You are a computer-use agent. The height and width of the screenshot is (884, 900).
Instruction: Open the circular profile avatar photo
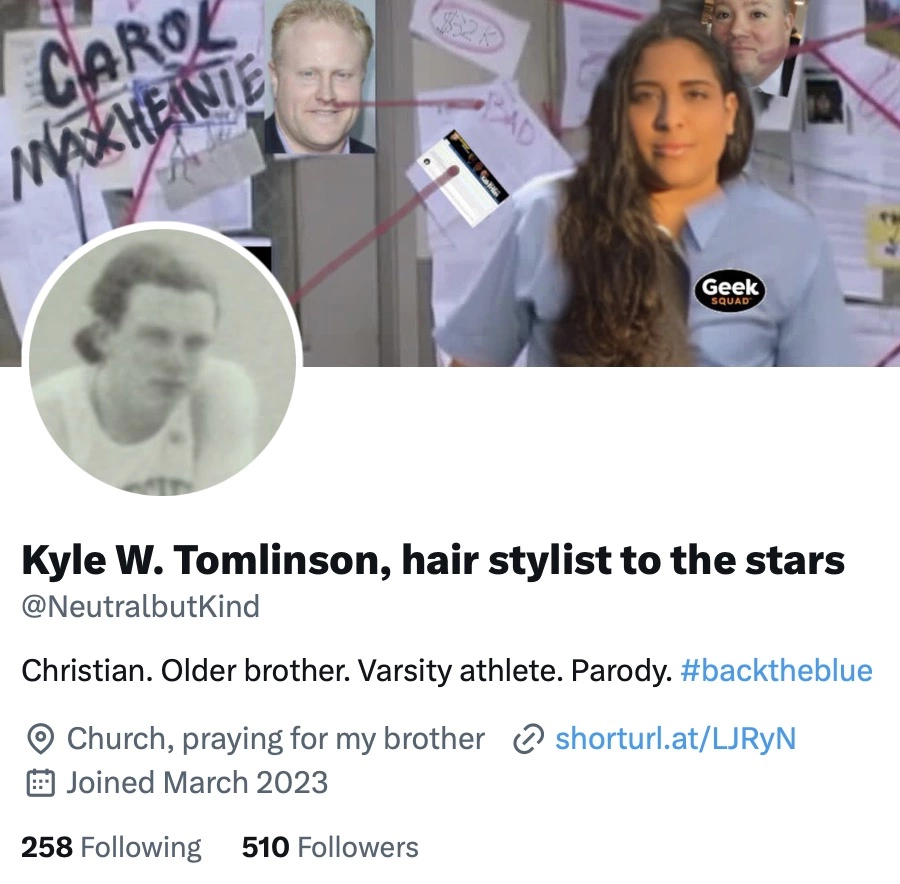pos(162,362)
